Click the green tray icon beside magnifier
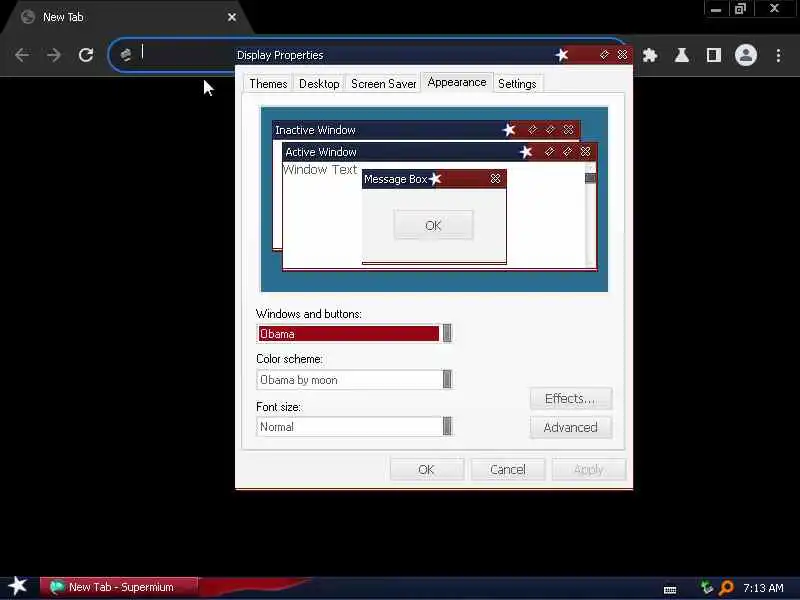Viewport: 800px width, 600px height. [707, 587]
